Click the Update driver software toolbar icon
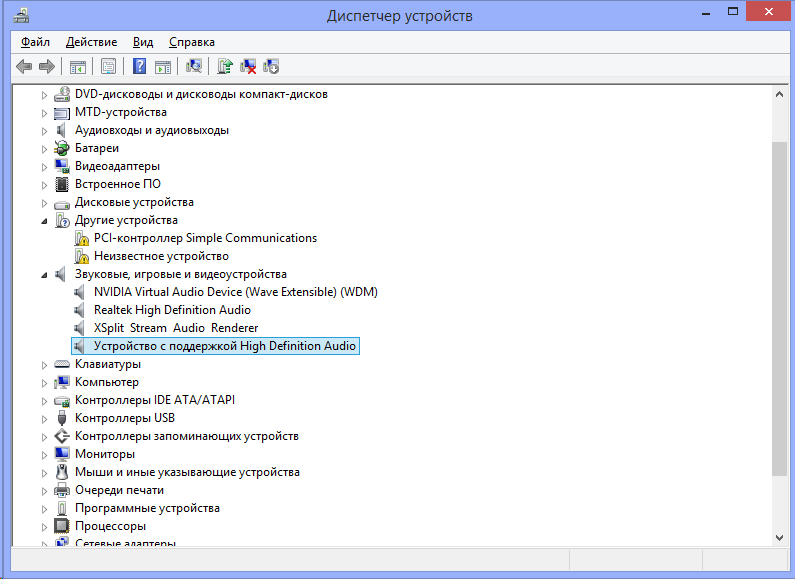 tap(225, 66)
